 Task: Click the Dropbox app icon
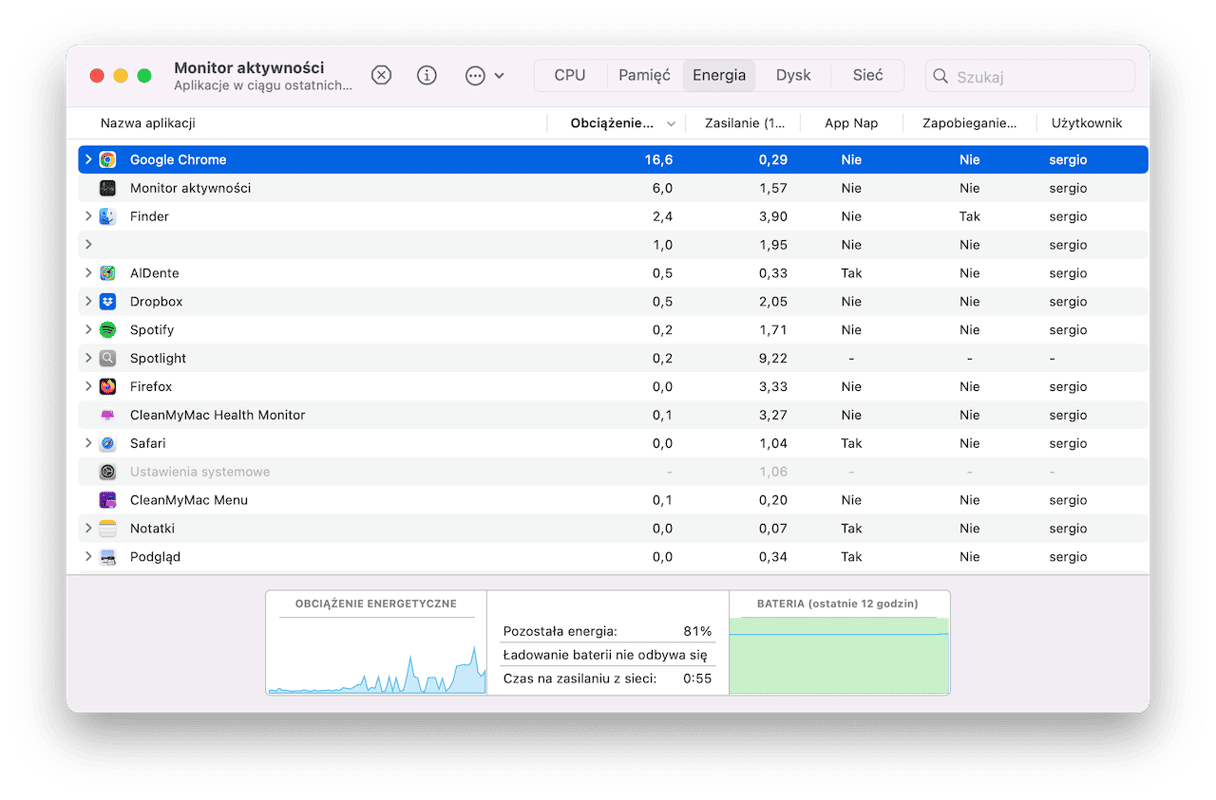tap(108, 301)
